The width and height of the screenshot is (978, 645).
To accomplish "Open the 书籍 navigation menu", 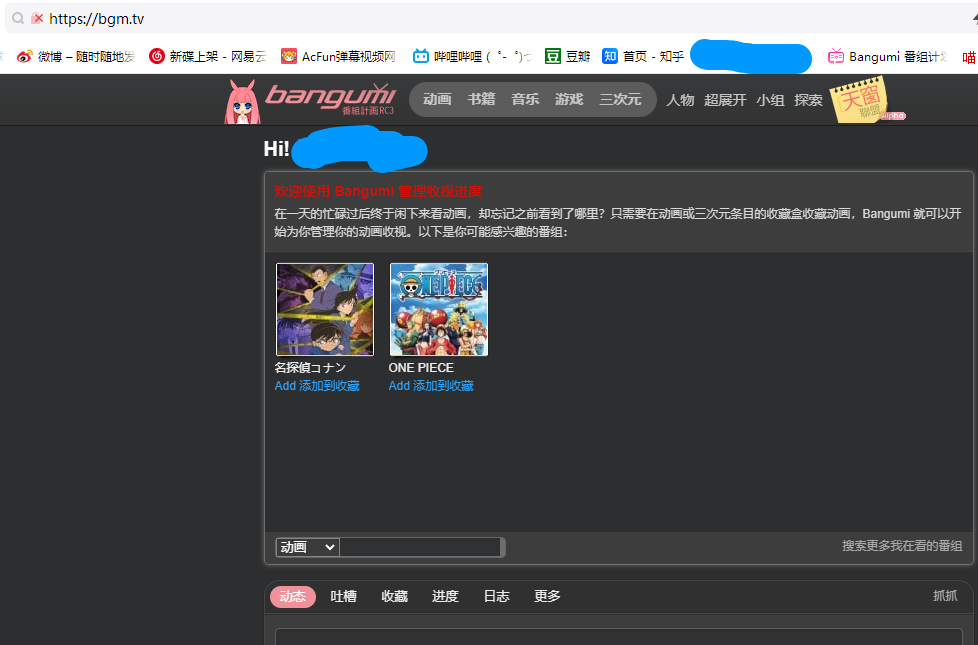I will (x=481, y=99).
